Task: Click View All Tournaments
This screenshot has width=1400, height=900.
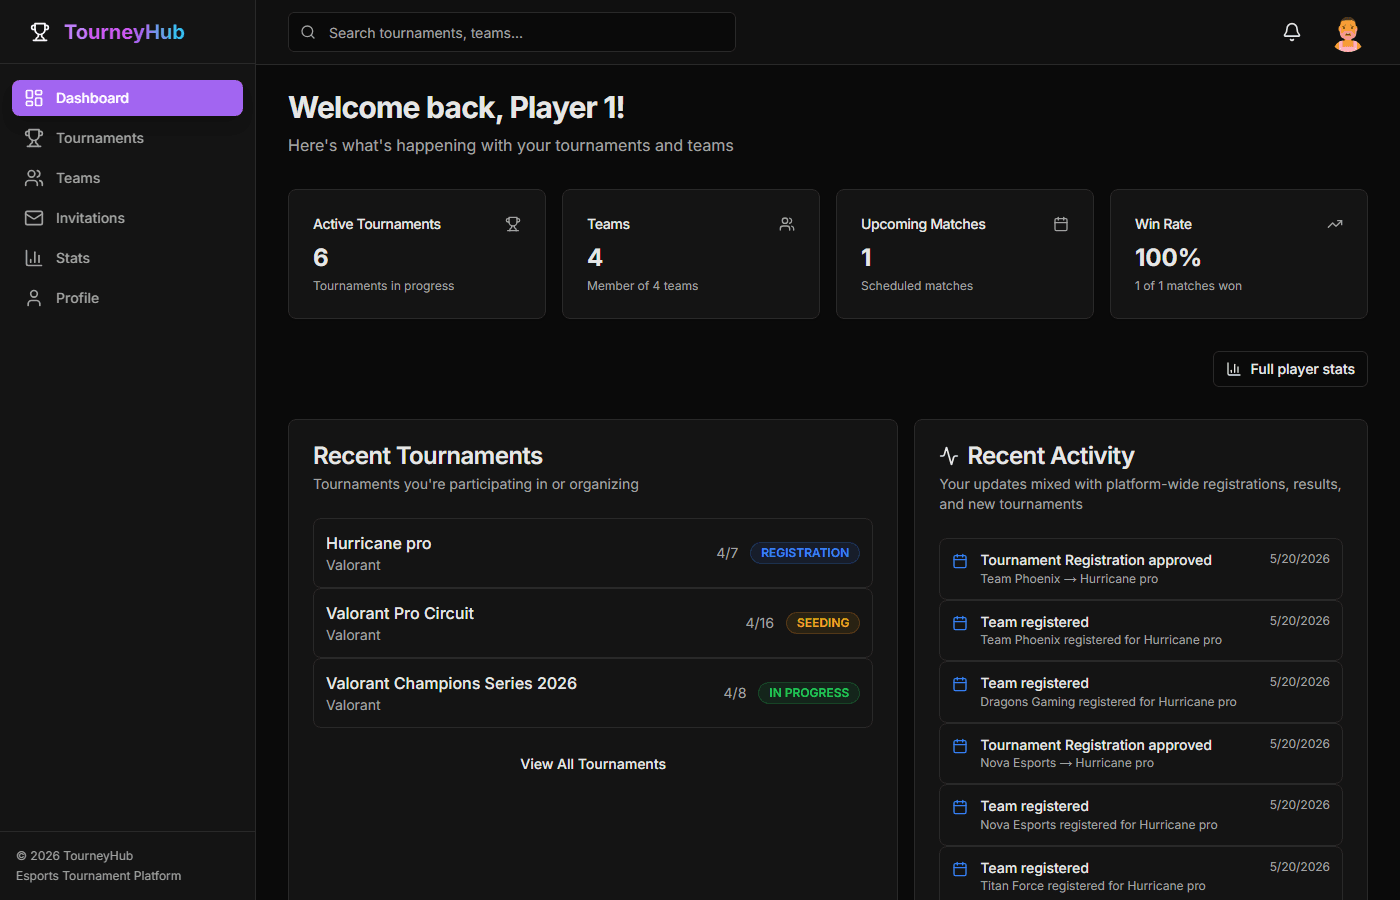Action: 593,764
